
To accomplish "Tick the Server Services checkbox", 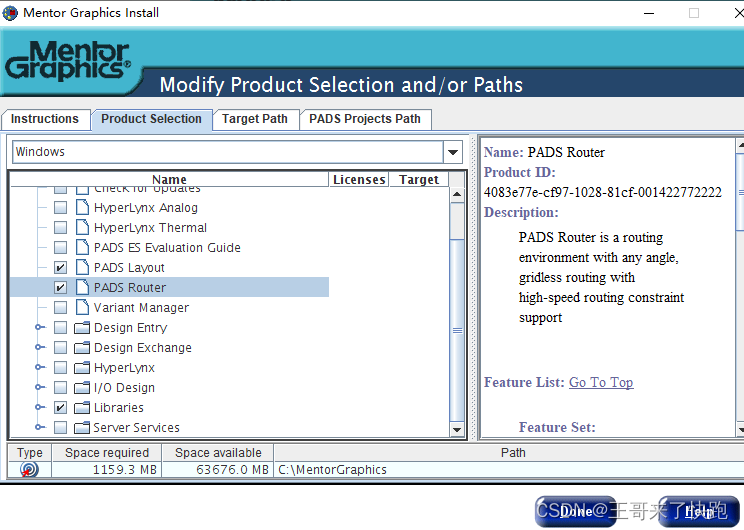I will coord(60,428).
